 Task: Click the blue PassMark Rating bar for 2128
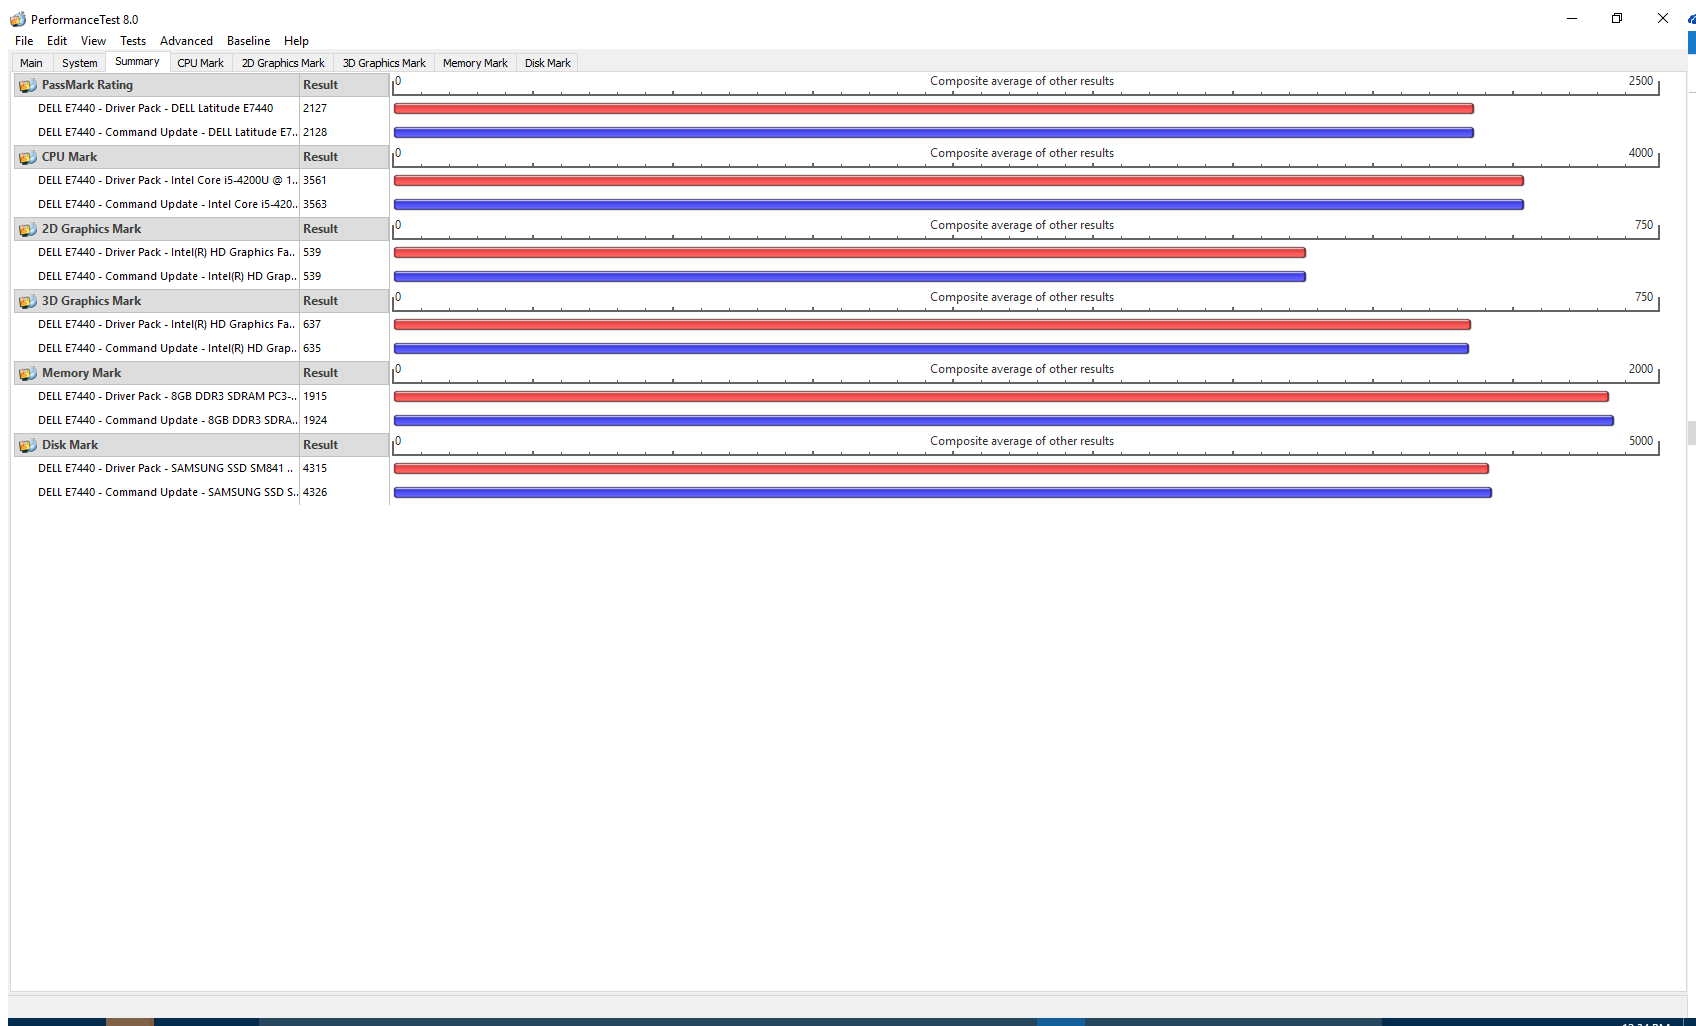coord(934,132)
